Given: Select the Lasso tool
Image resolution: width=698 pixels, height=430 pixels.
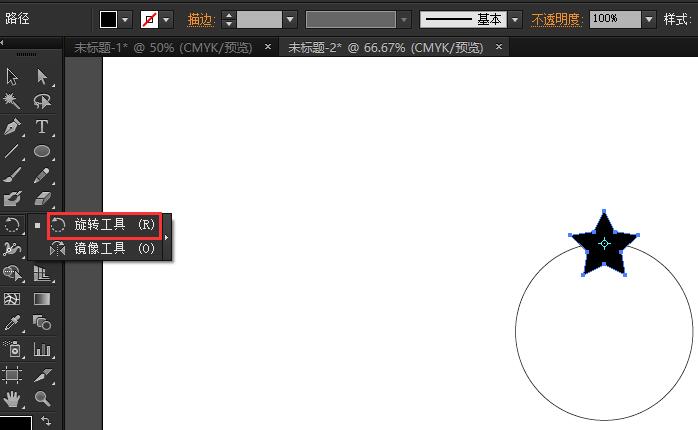Looking at the screenshot, I should 42,101.
